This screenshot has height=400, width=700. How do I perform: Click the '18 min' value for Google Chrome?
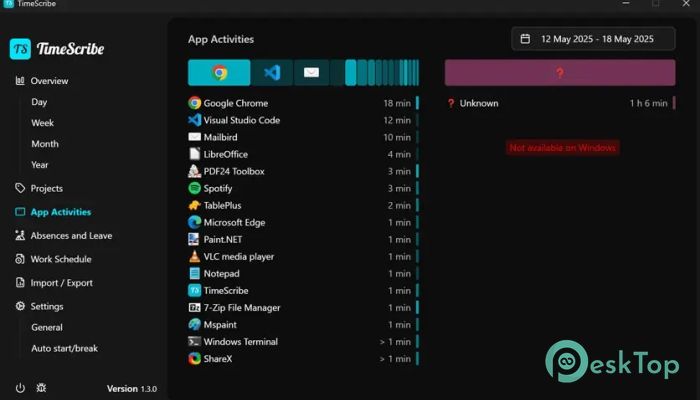click(397, 103)
